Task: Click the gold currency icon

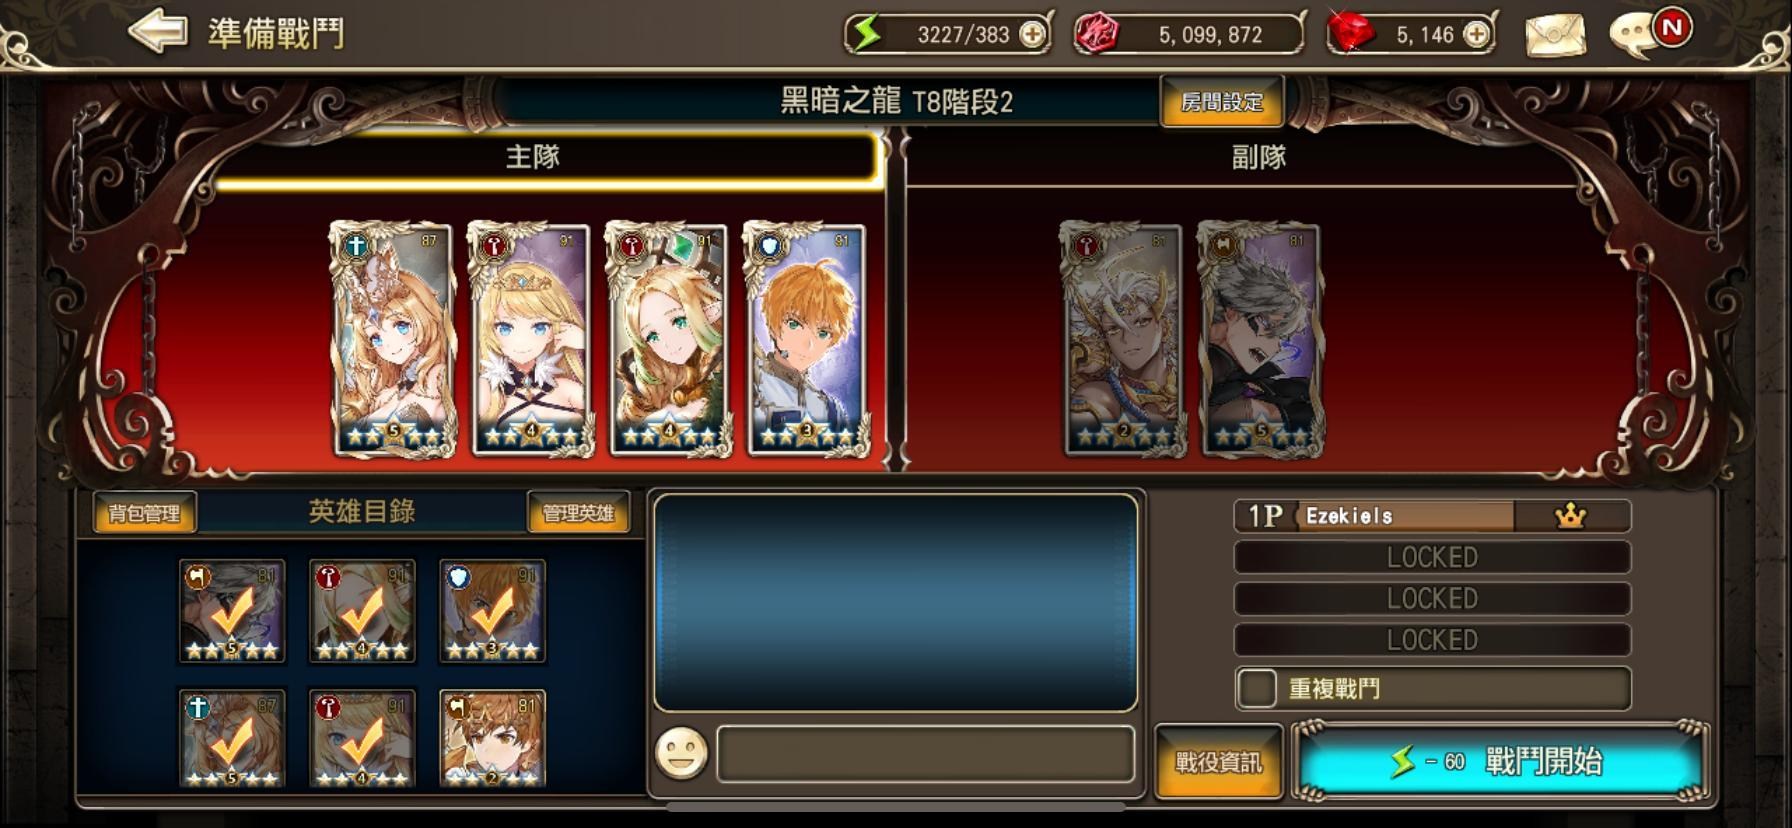Action: coord(1095,35)
